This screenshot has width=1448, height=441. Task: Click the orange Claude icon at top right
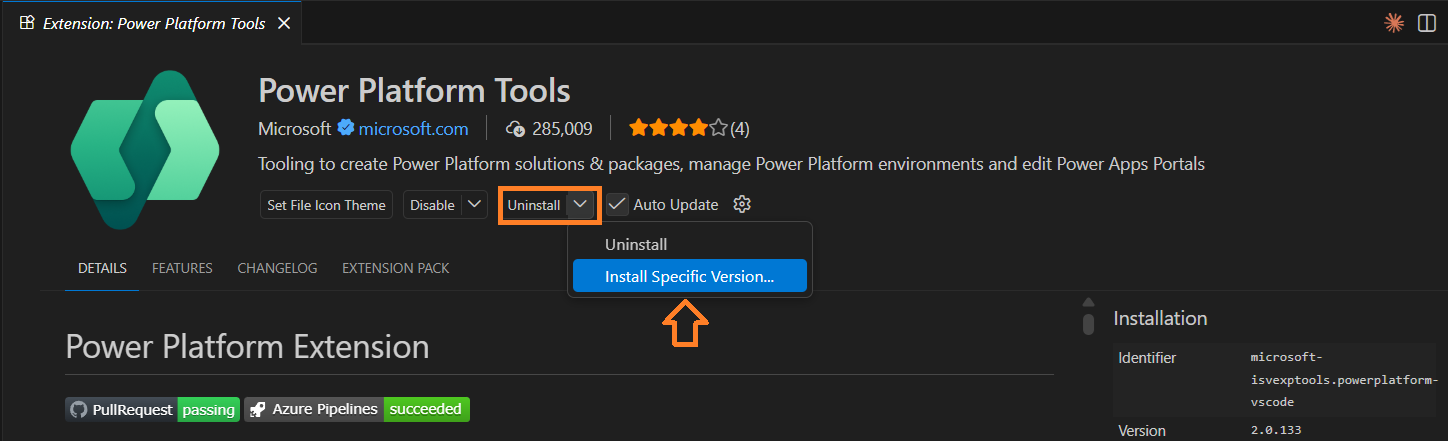(1393, 23)
